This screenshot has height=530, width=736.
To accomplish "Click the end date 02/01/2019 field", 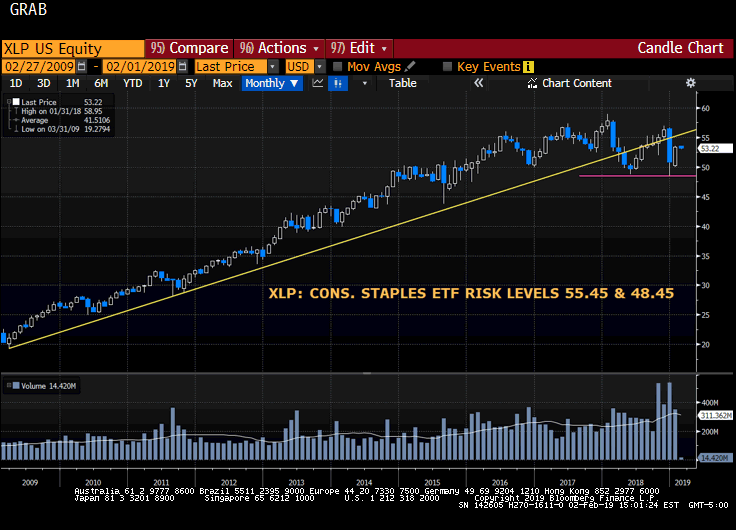I will click(x=140, y=67).
